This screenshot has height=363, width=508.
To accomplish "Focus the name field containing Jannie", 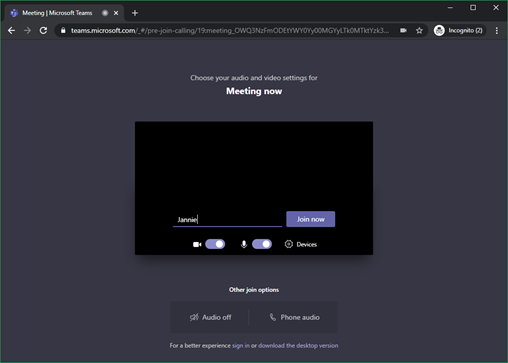I will (227, 219).
